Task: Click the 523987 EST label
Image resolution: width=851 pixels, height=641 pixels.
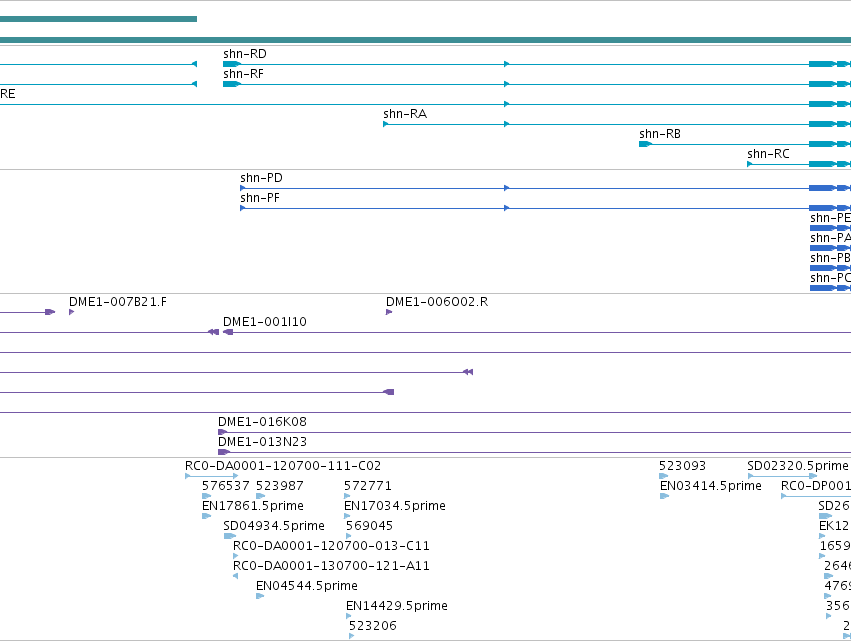Action: (280, 486)
